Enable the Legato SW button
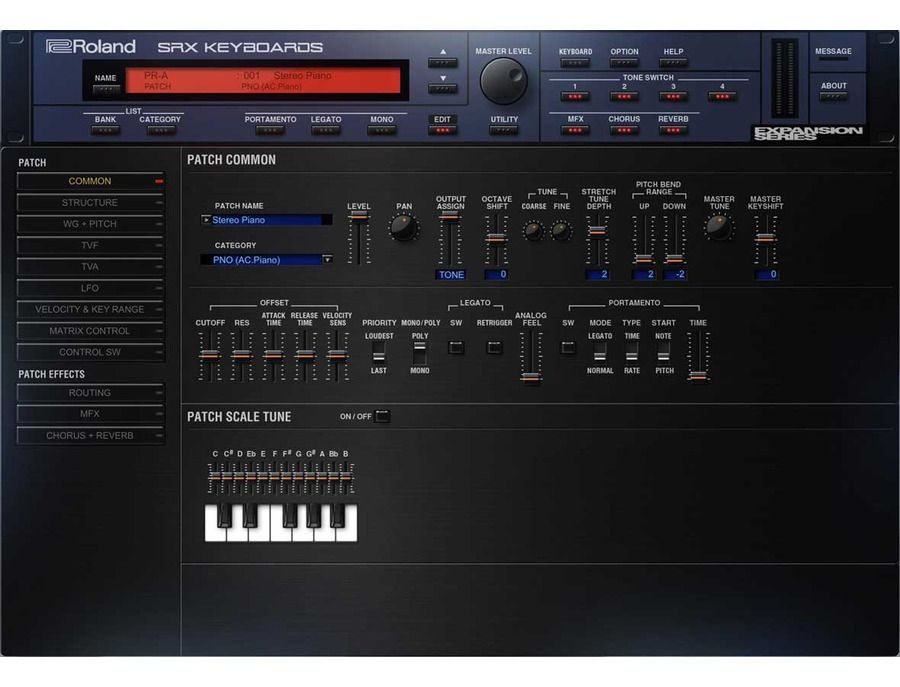Screen dimensions: 900x687 tap(456, 347)
